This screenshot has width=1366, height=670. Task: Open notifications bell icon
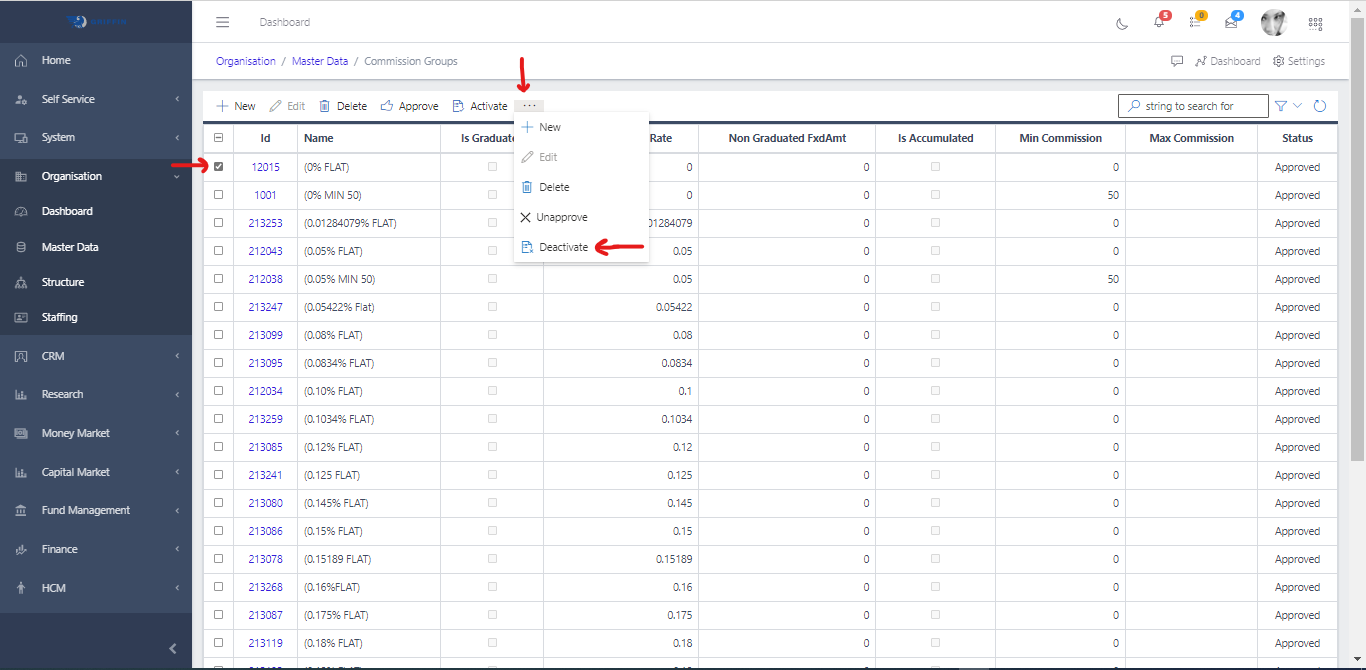tap(1159, 22)
